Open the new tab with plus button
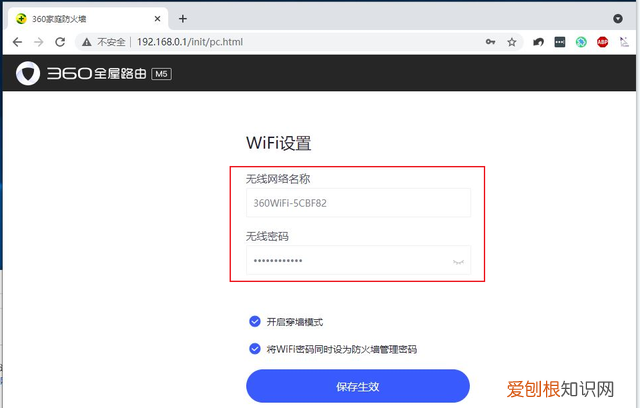640x408 pixels. 183,19
